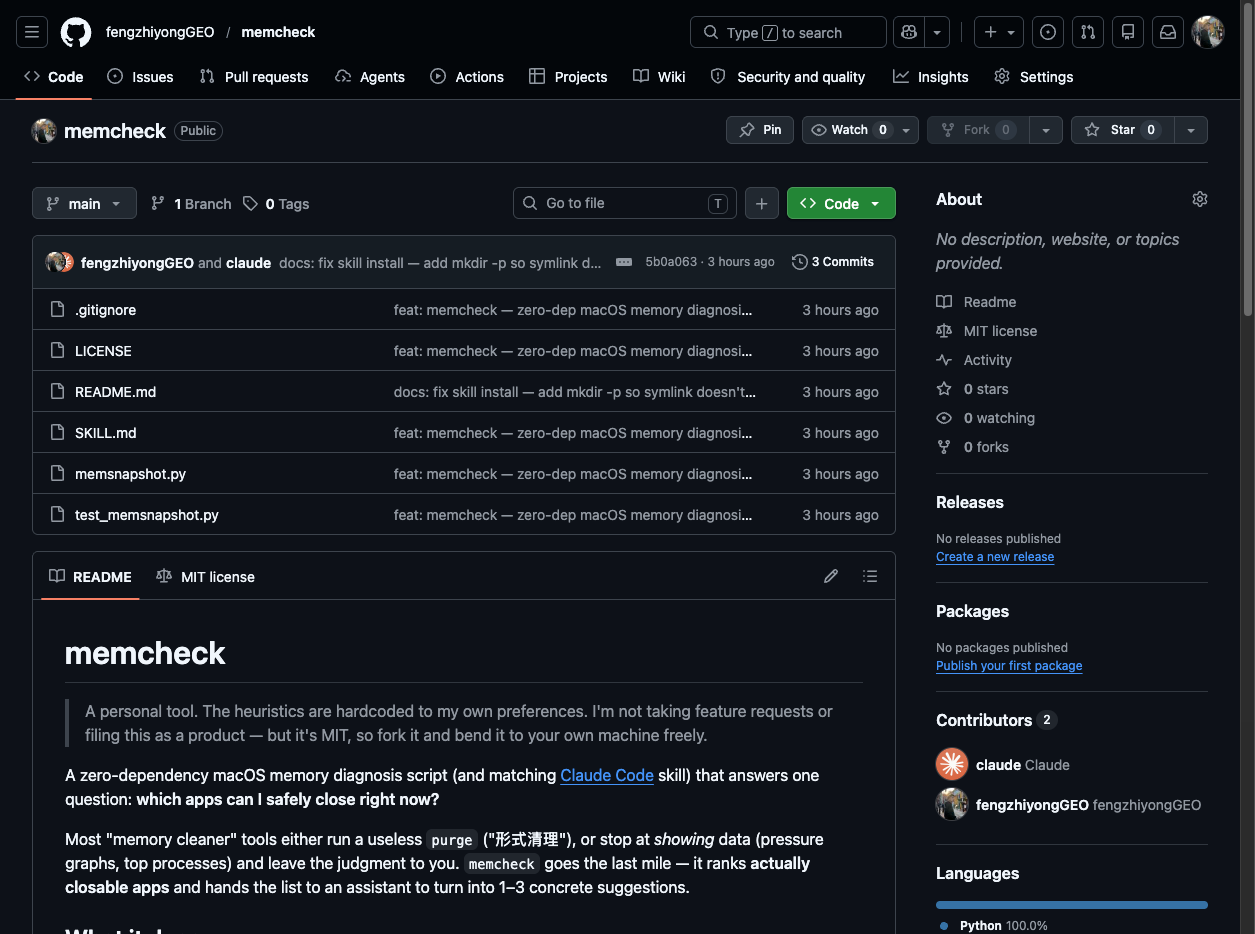The height and width of the screenshot is (934, 1255).
Task: Switch to the Agents tab
Action: point(370,77)
